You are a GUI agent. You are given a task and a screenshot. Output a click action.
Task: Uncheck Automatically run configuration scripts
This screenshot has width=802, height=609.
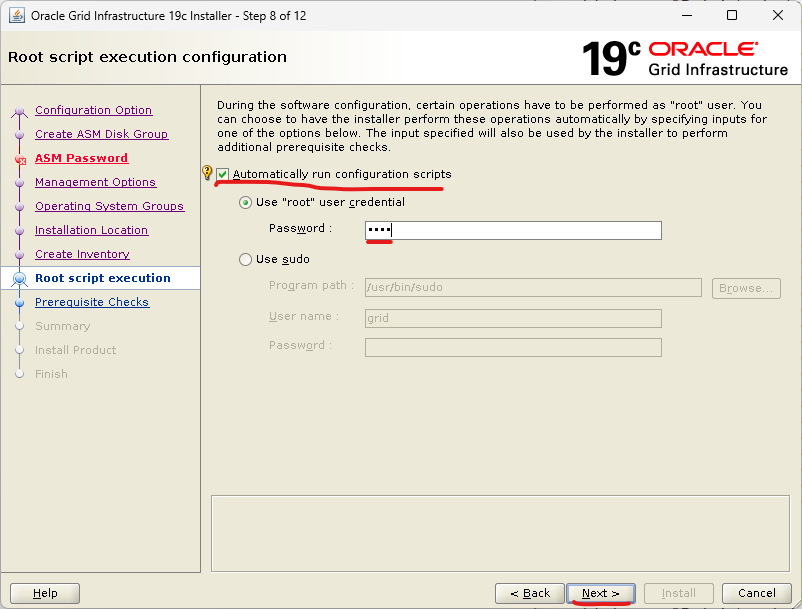click(223, 174)
